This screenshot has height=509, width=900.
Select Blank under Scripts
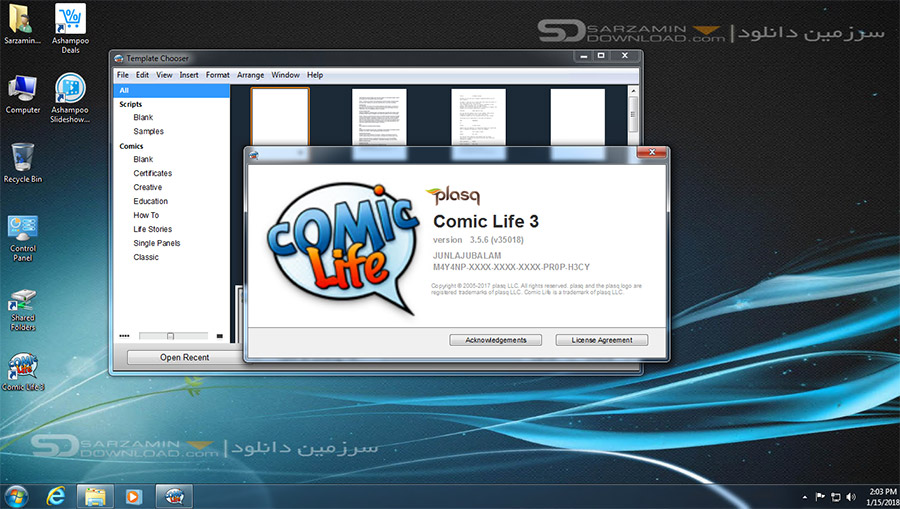pyautogui.click(x=143, y=118)
